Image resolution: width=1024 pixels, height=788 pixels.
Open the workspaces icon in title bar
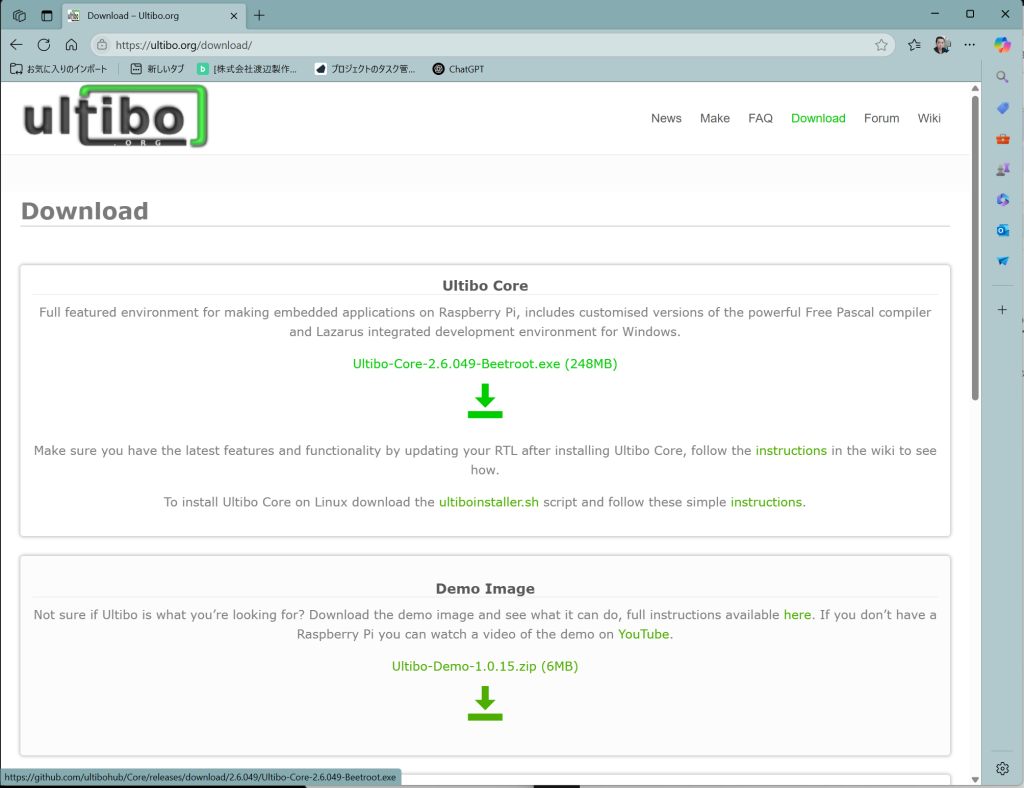point(20,16)
